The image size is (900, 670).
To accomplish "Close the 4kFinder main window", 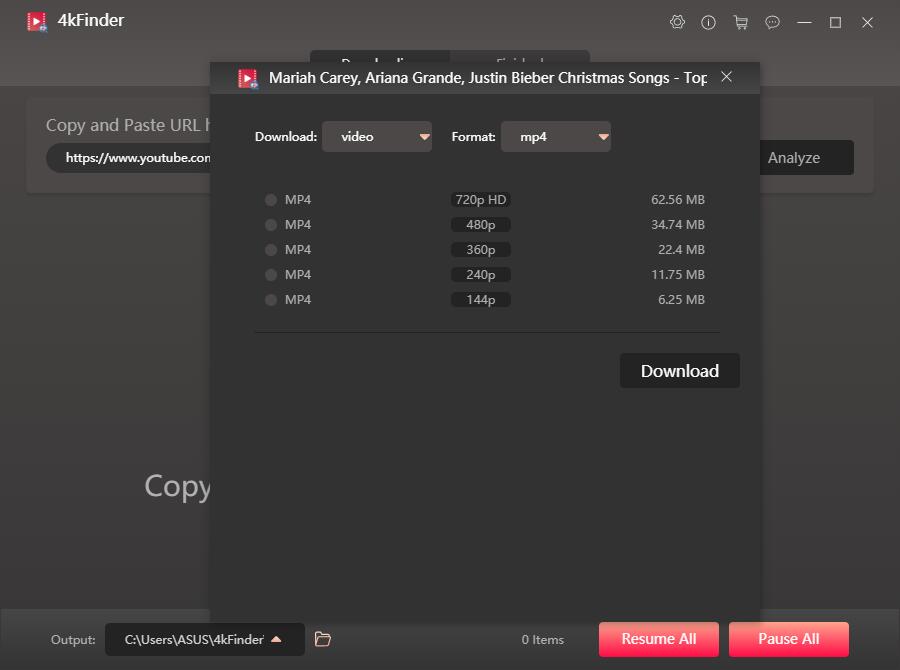I will [x=867, y=22].
